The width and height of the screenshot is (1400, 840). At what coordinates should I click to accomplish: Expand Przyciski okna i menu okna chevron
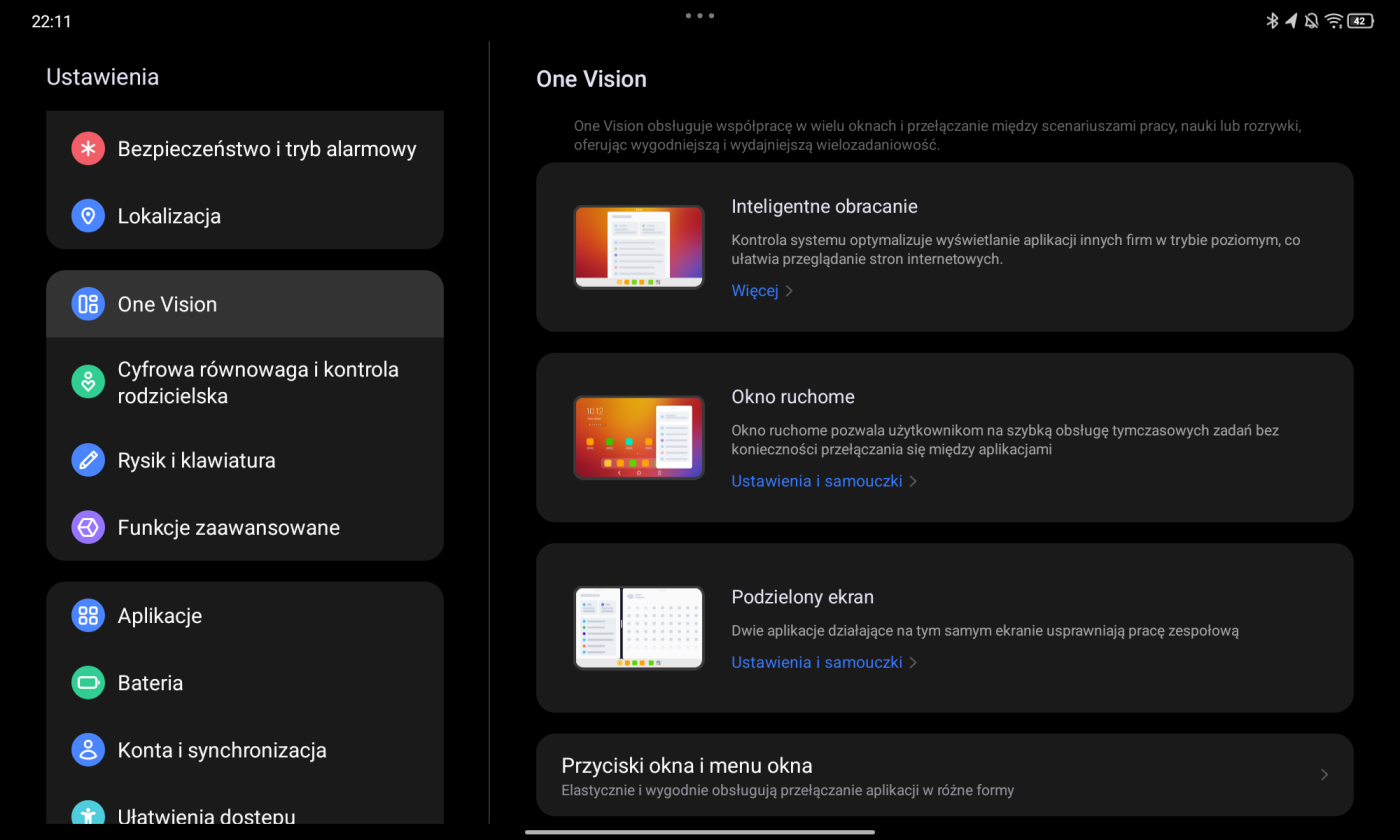coord(1324,775)
